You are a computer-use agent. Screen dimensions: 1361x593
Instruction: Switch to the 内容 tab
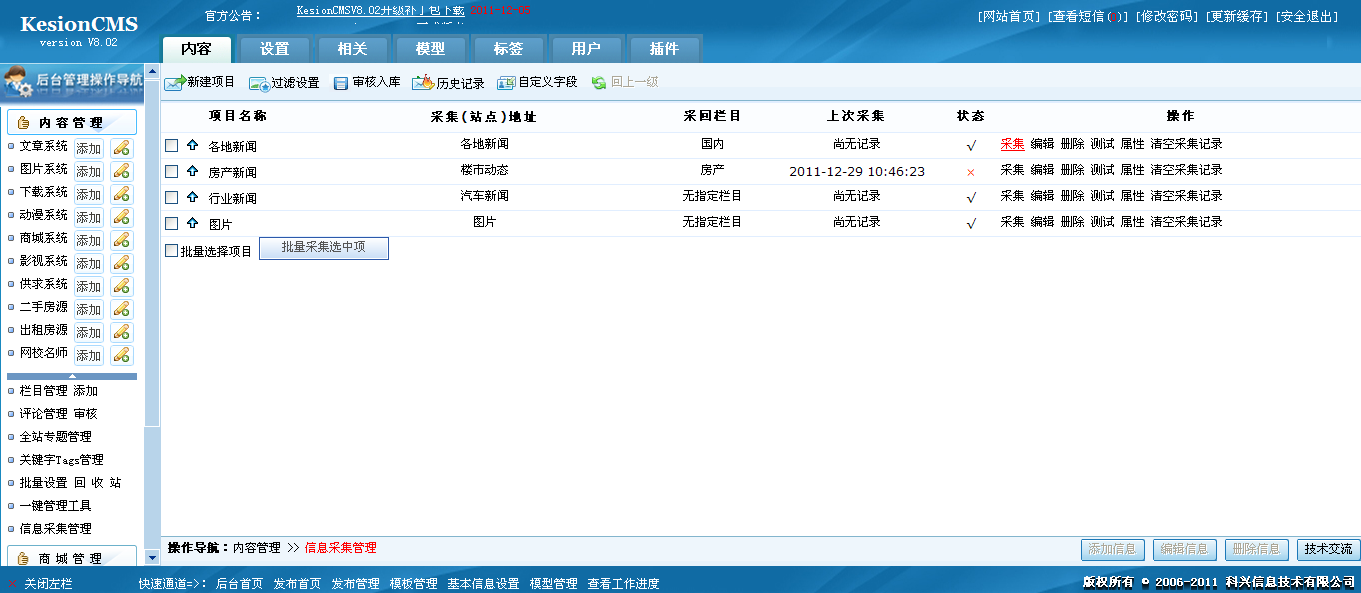coord(197,49)
